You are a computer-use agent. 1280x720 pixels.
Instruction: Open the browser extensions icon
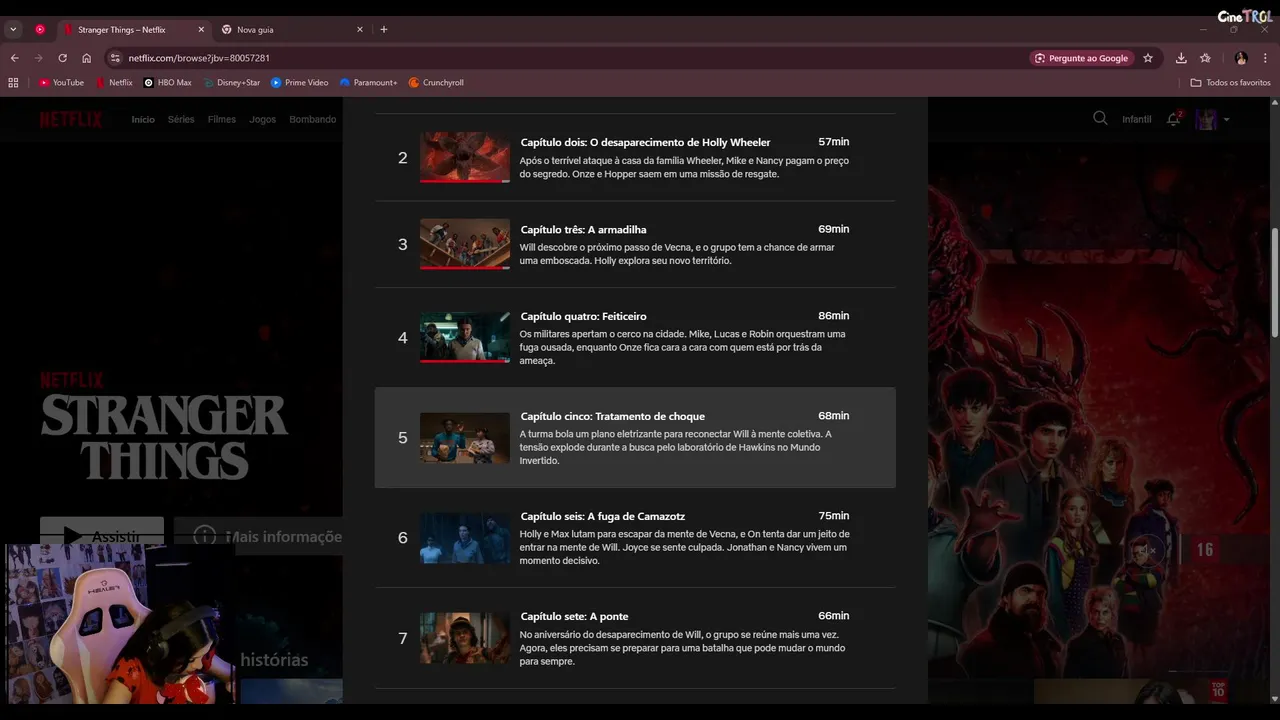(1205, 58)
